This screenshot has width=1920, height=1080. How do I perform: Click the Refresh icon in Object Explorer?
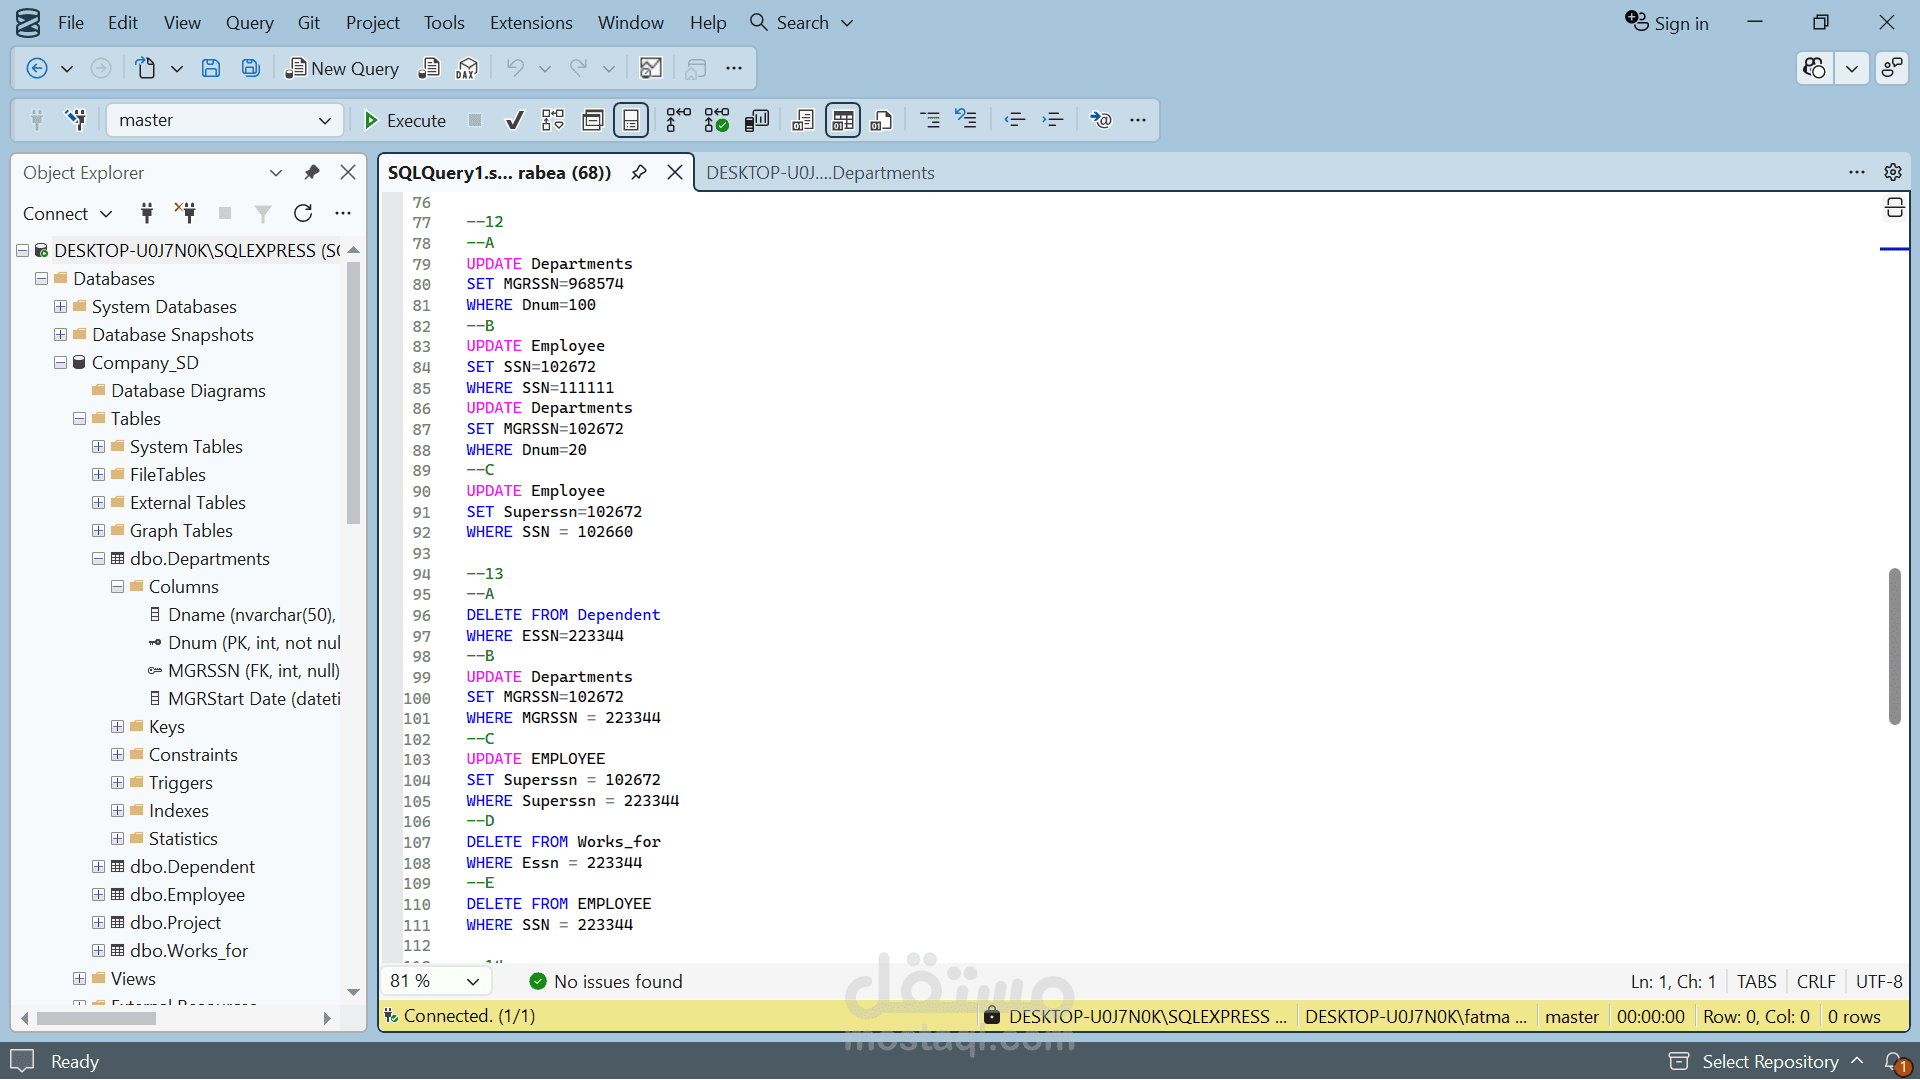303,213
